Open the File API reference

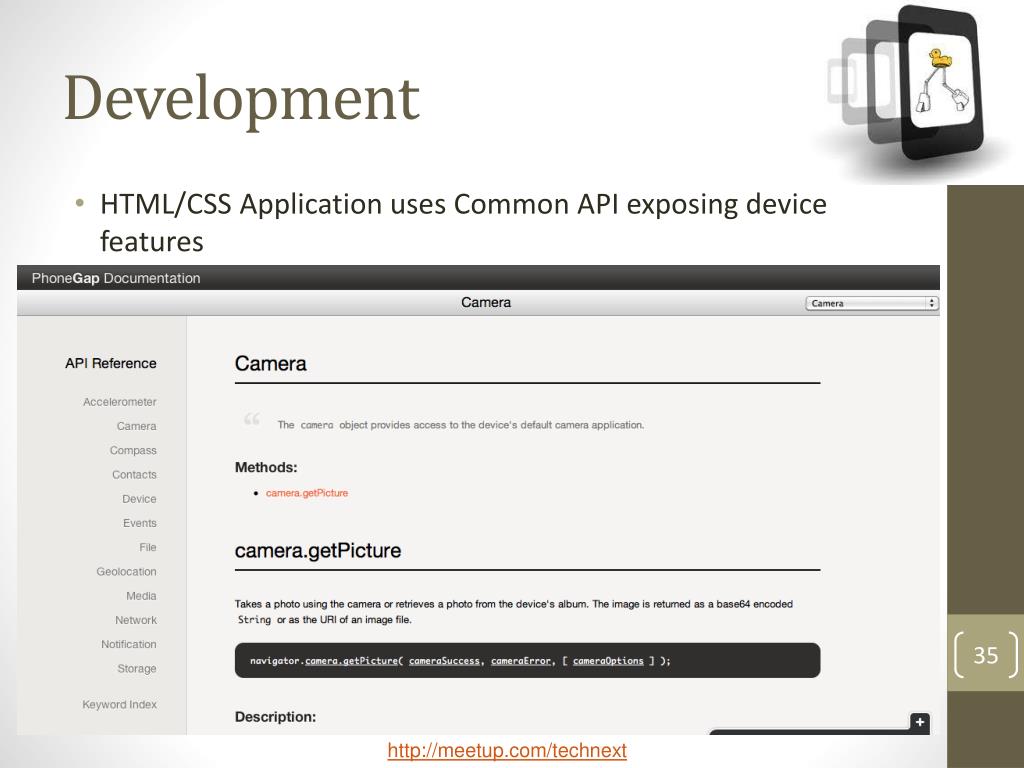pos(148,547)
